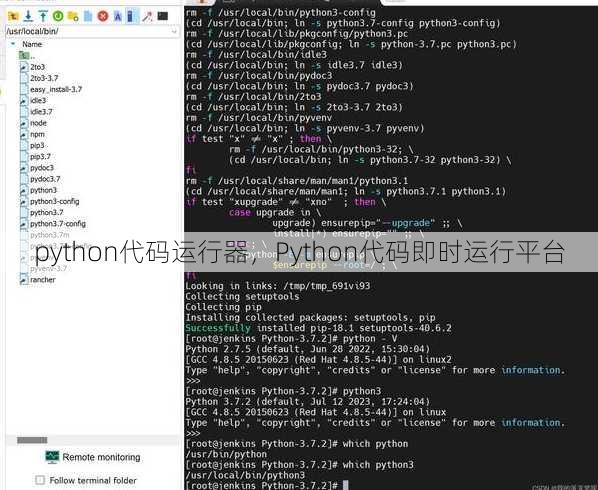Toggle the highlighted blue panel icon
Screen dimensions: 598x490
click(x=132, y=16)
